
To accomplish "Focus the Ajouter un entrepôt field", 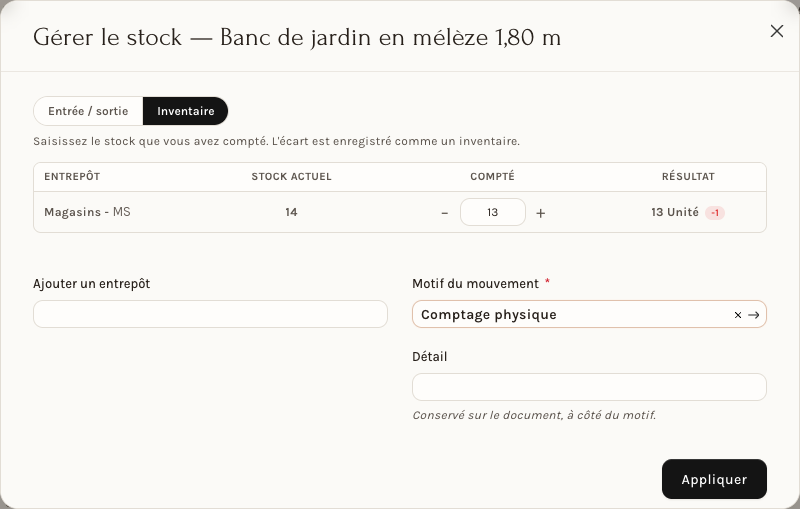I will (x=210, y=314).
